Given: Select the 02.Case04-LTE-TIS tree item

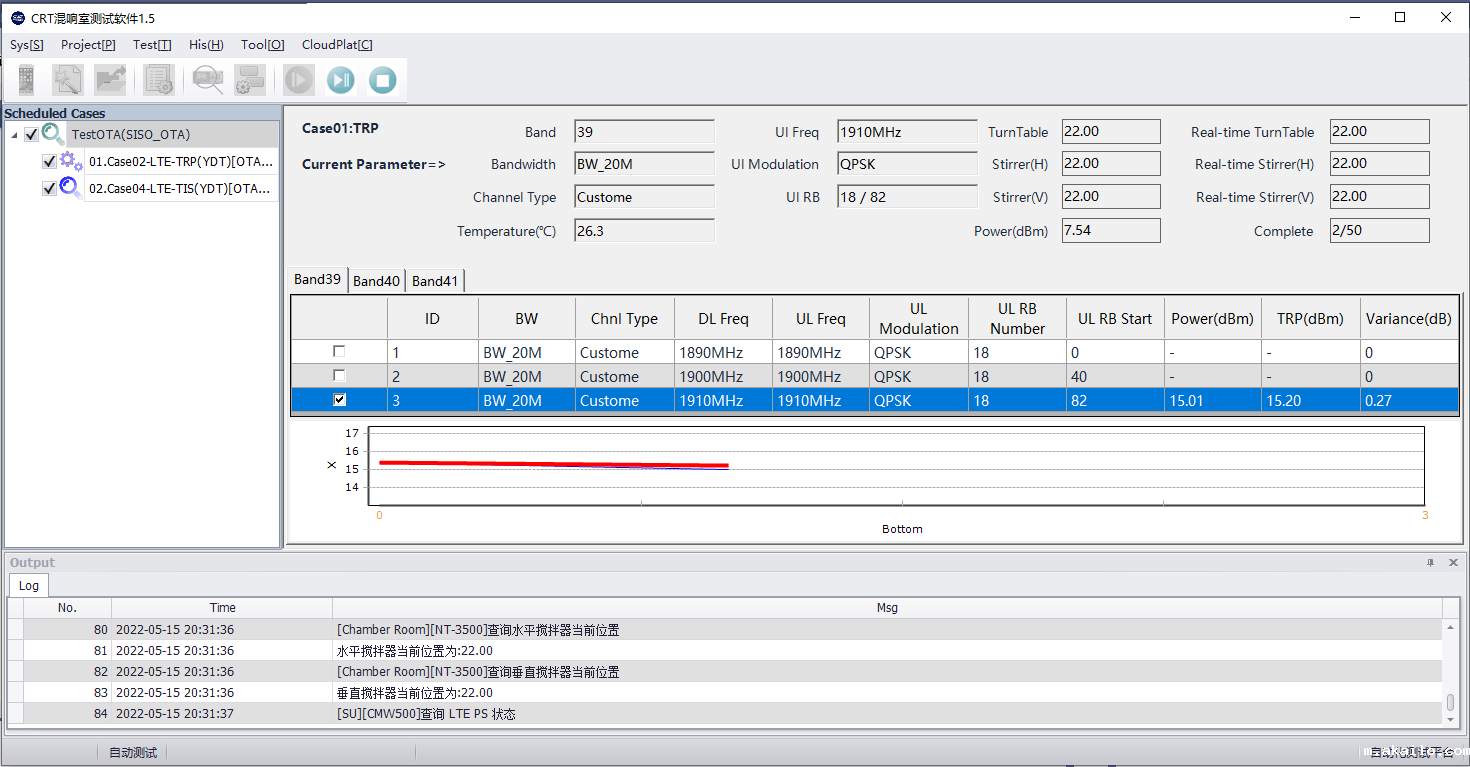Looking at the screenshot, I should coord(180,189).
